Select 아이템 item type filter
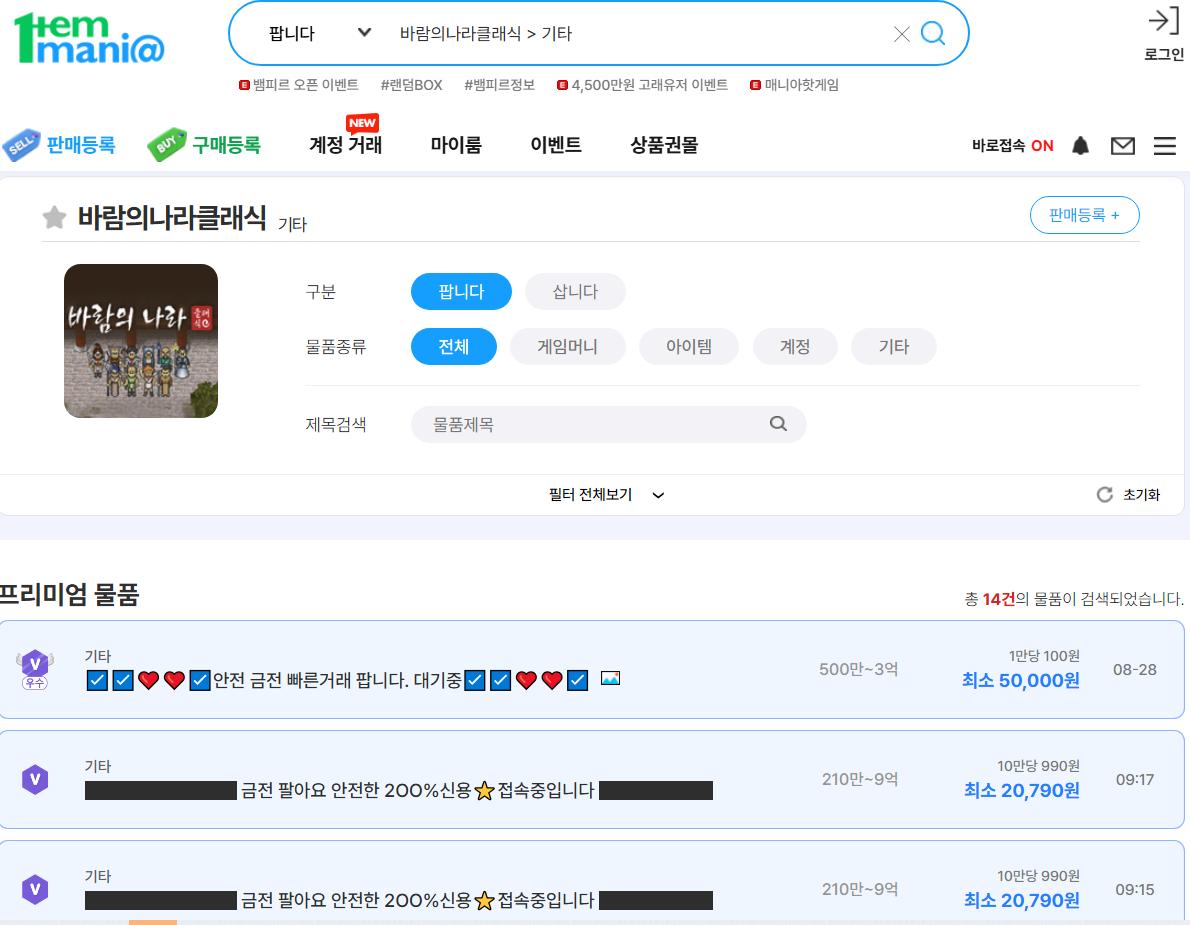Image resolution: width=1190 pixels, height=925 pixels. [x=688, y=347]
